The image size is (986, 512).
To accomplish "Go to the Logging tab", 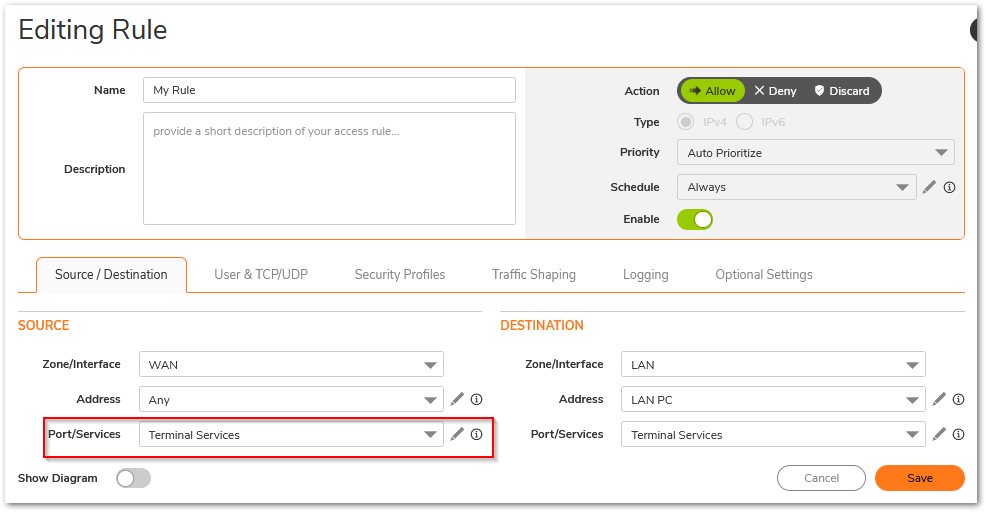I will [x=646, y=275].
